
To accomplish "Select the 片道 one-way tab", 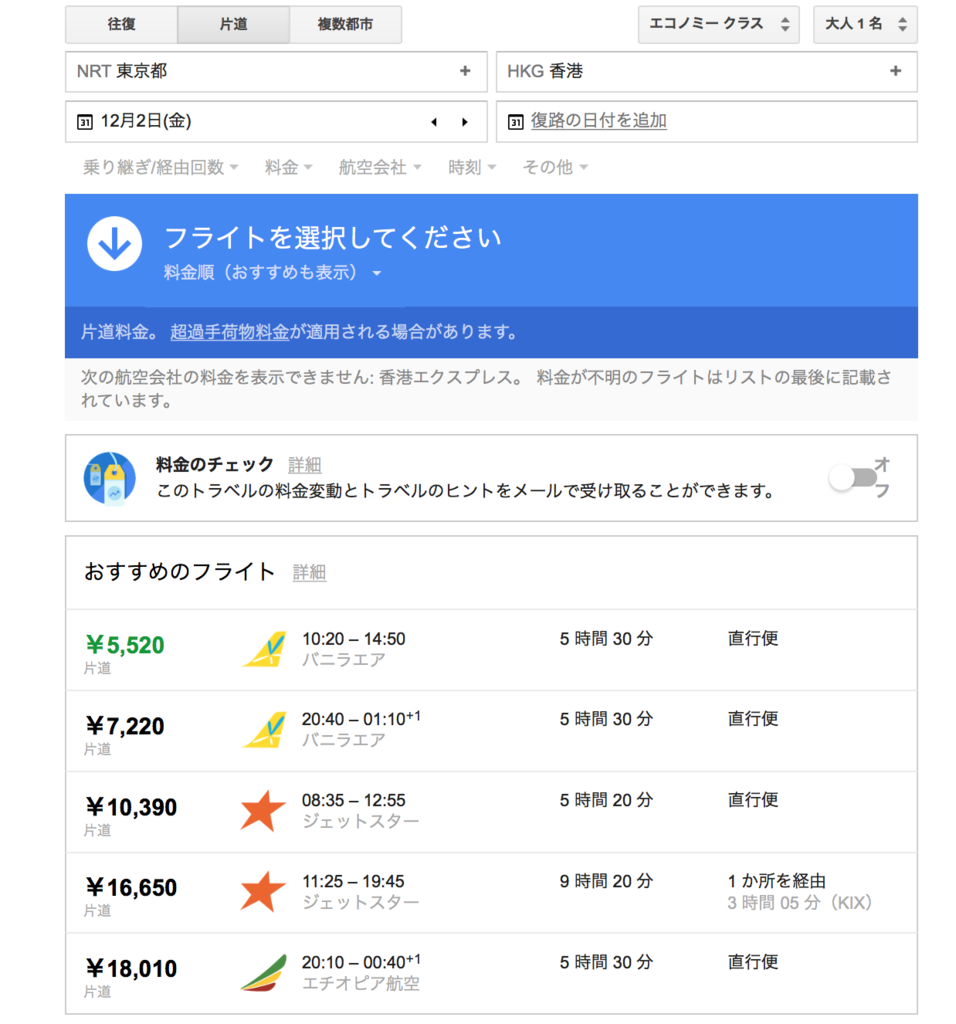I will pos(233,24).
